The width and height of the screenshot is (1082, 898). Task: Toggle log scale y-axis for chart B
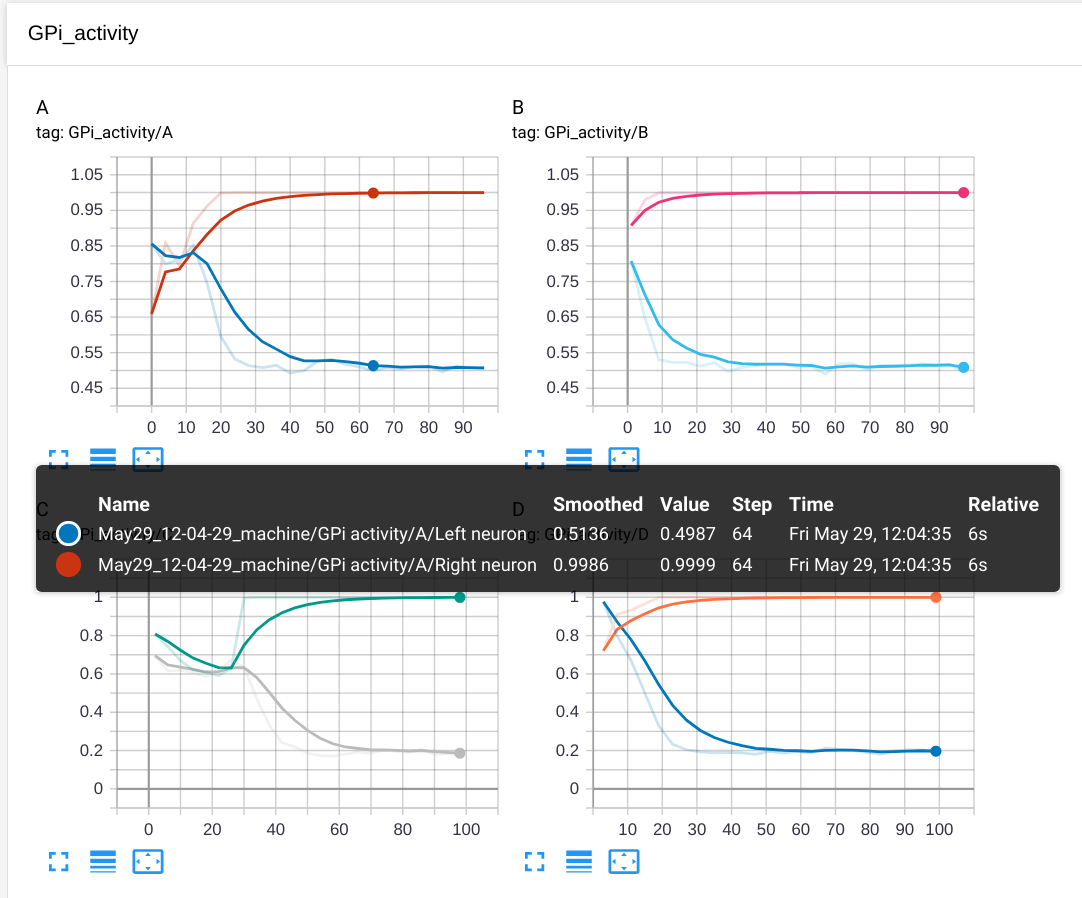click(x=579, y=459)
